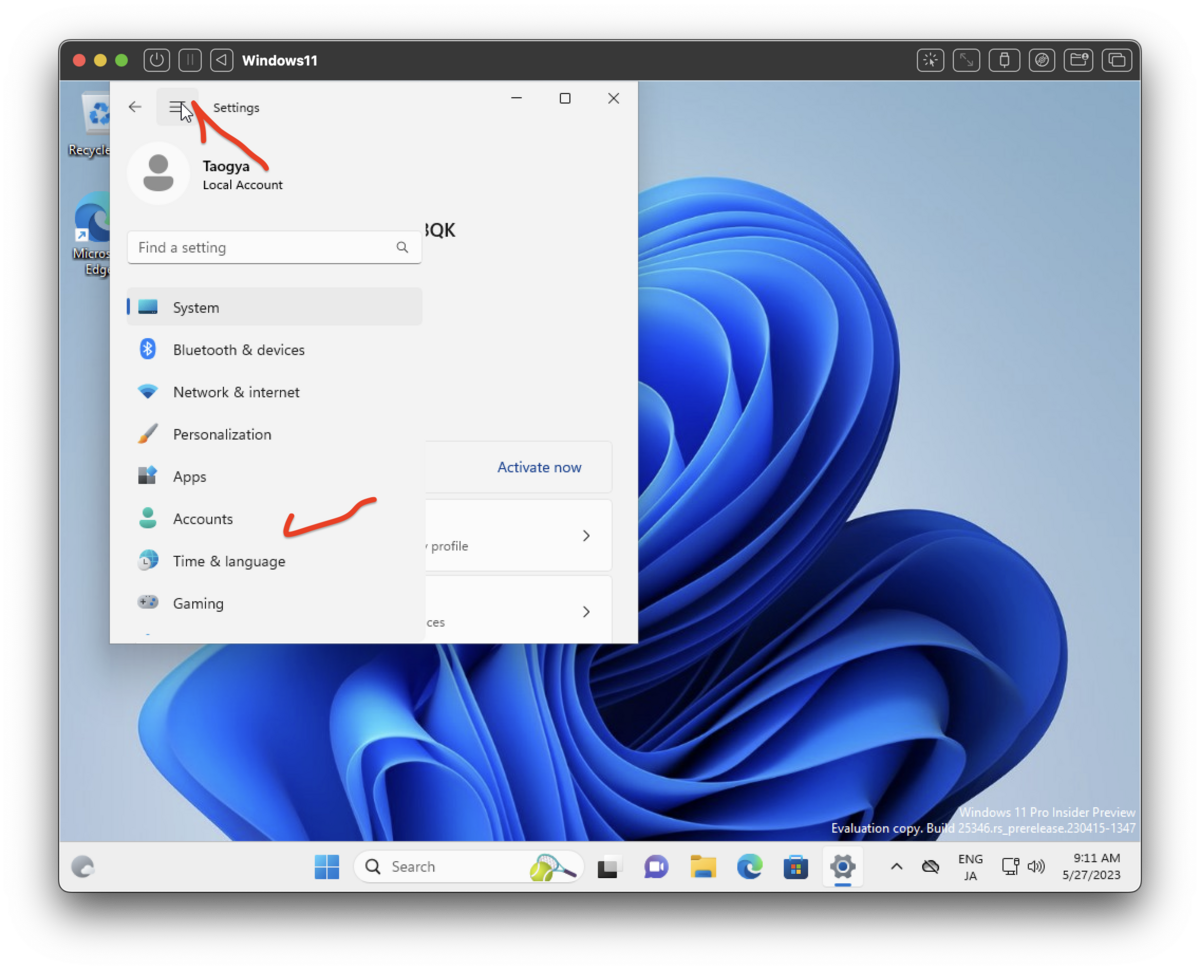Open Bluetooth & devices settings

pos(274,349)
